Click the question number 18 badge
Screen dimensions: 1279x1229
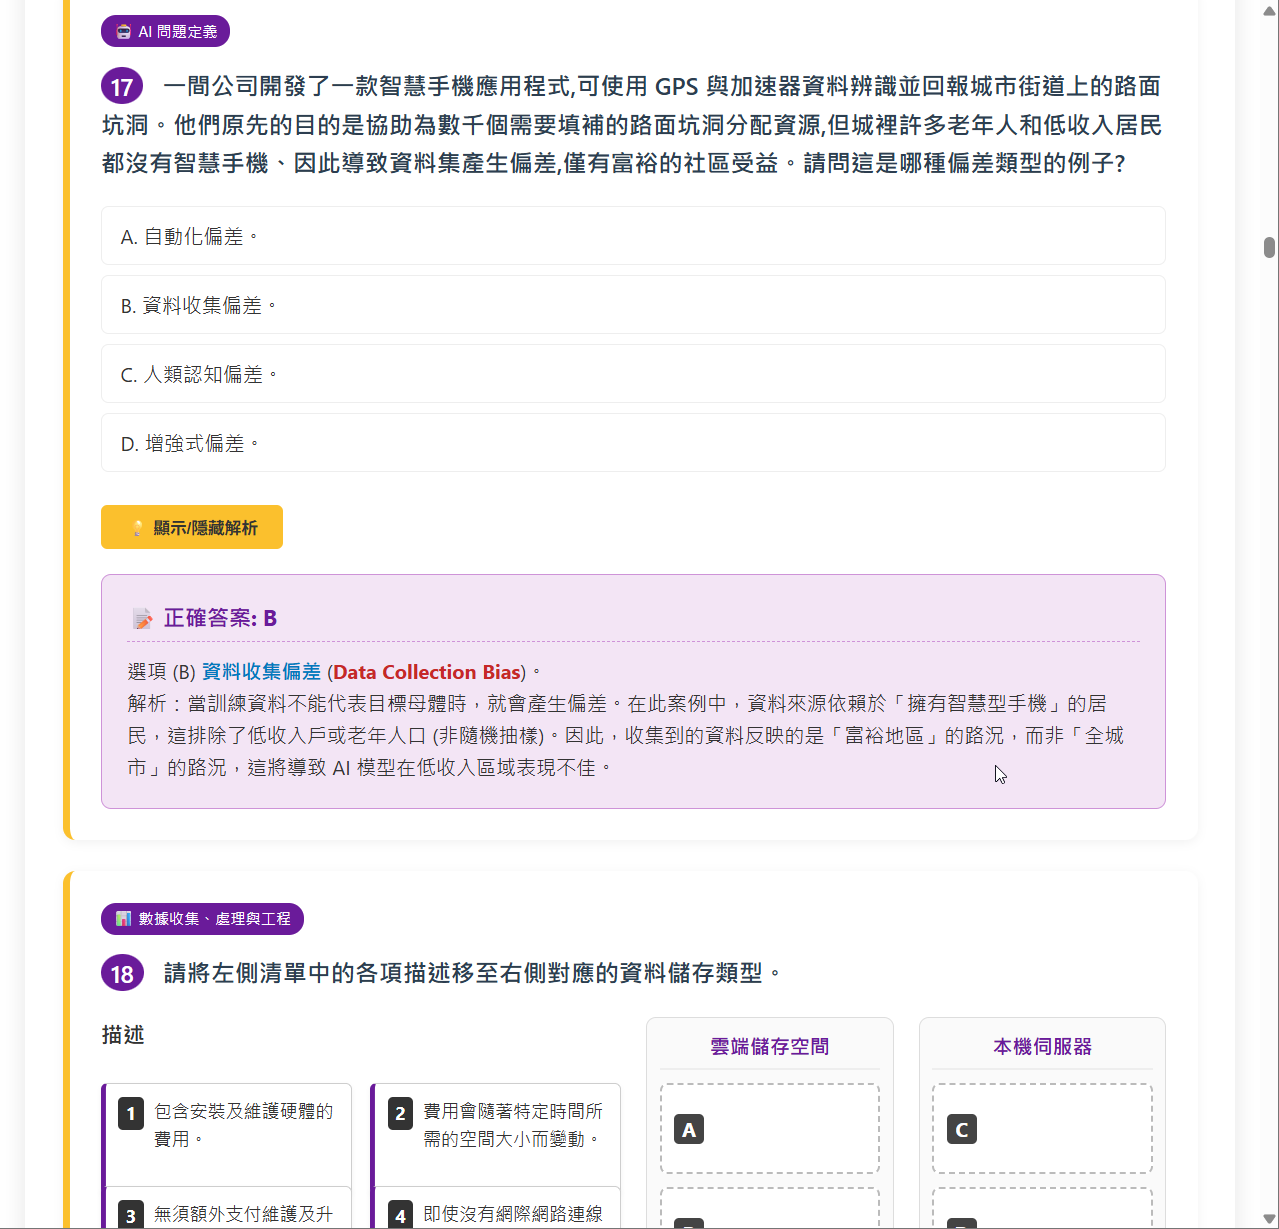122,974
